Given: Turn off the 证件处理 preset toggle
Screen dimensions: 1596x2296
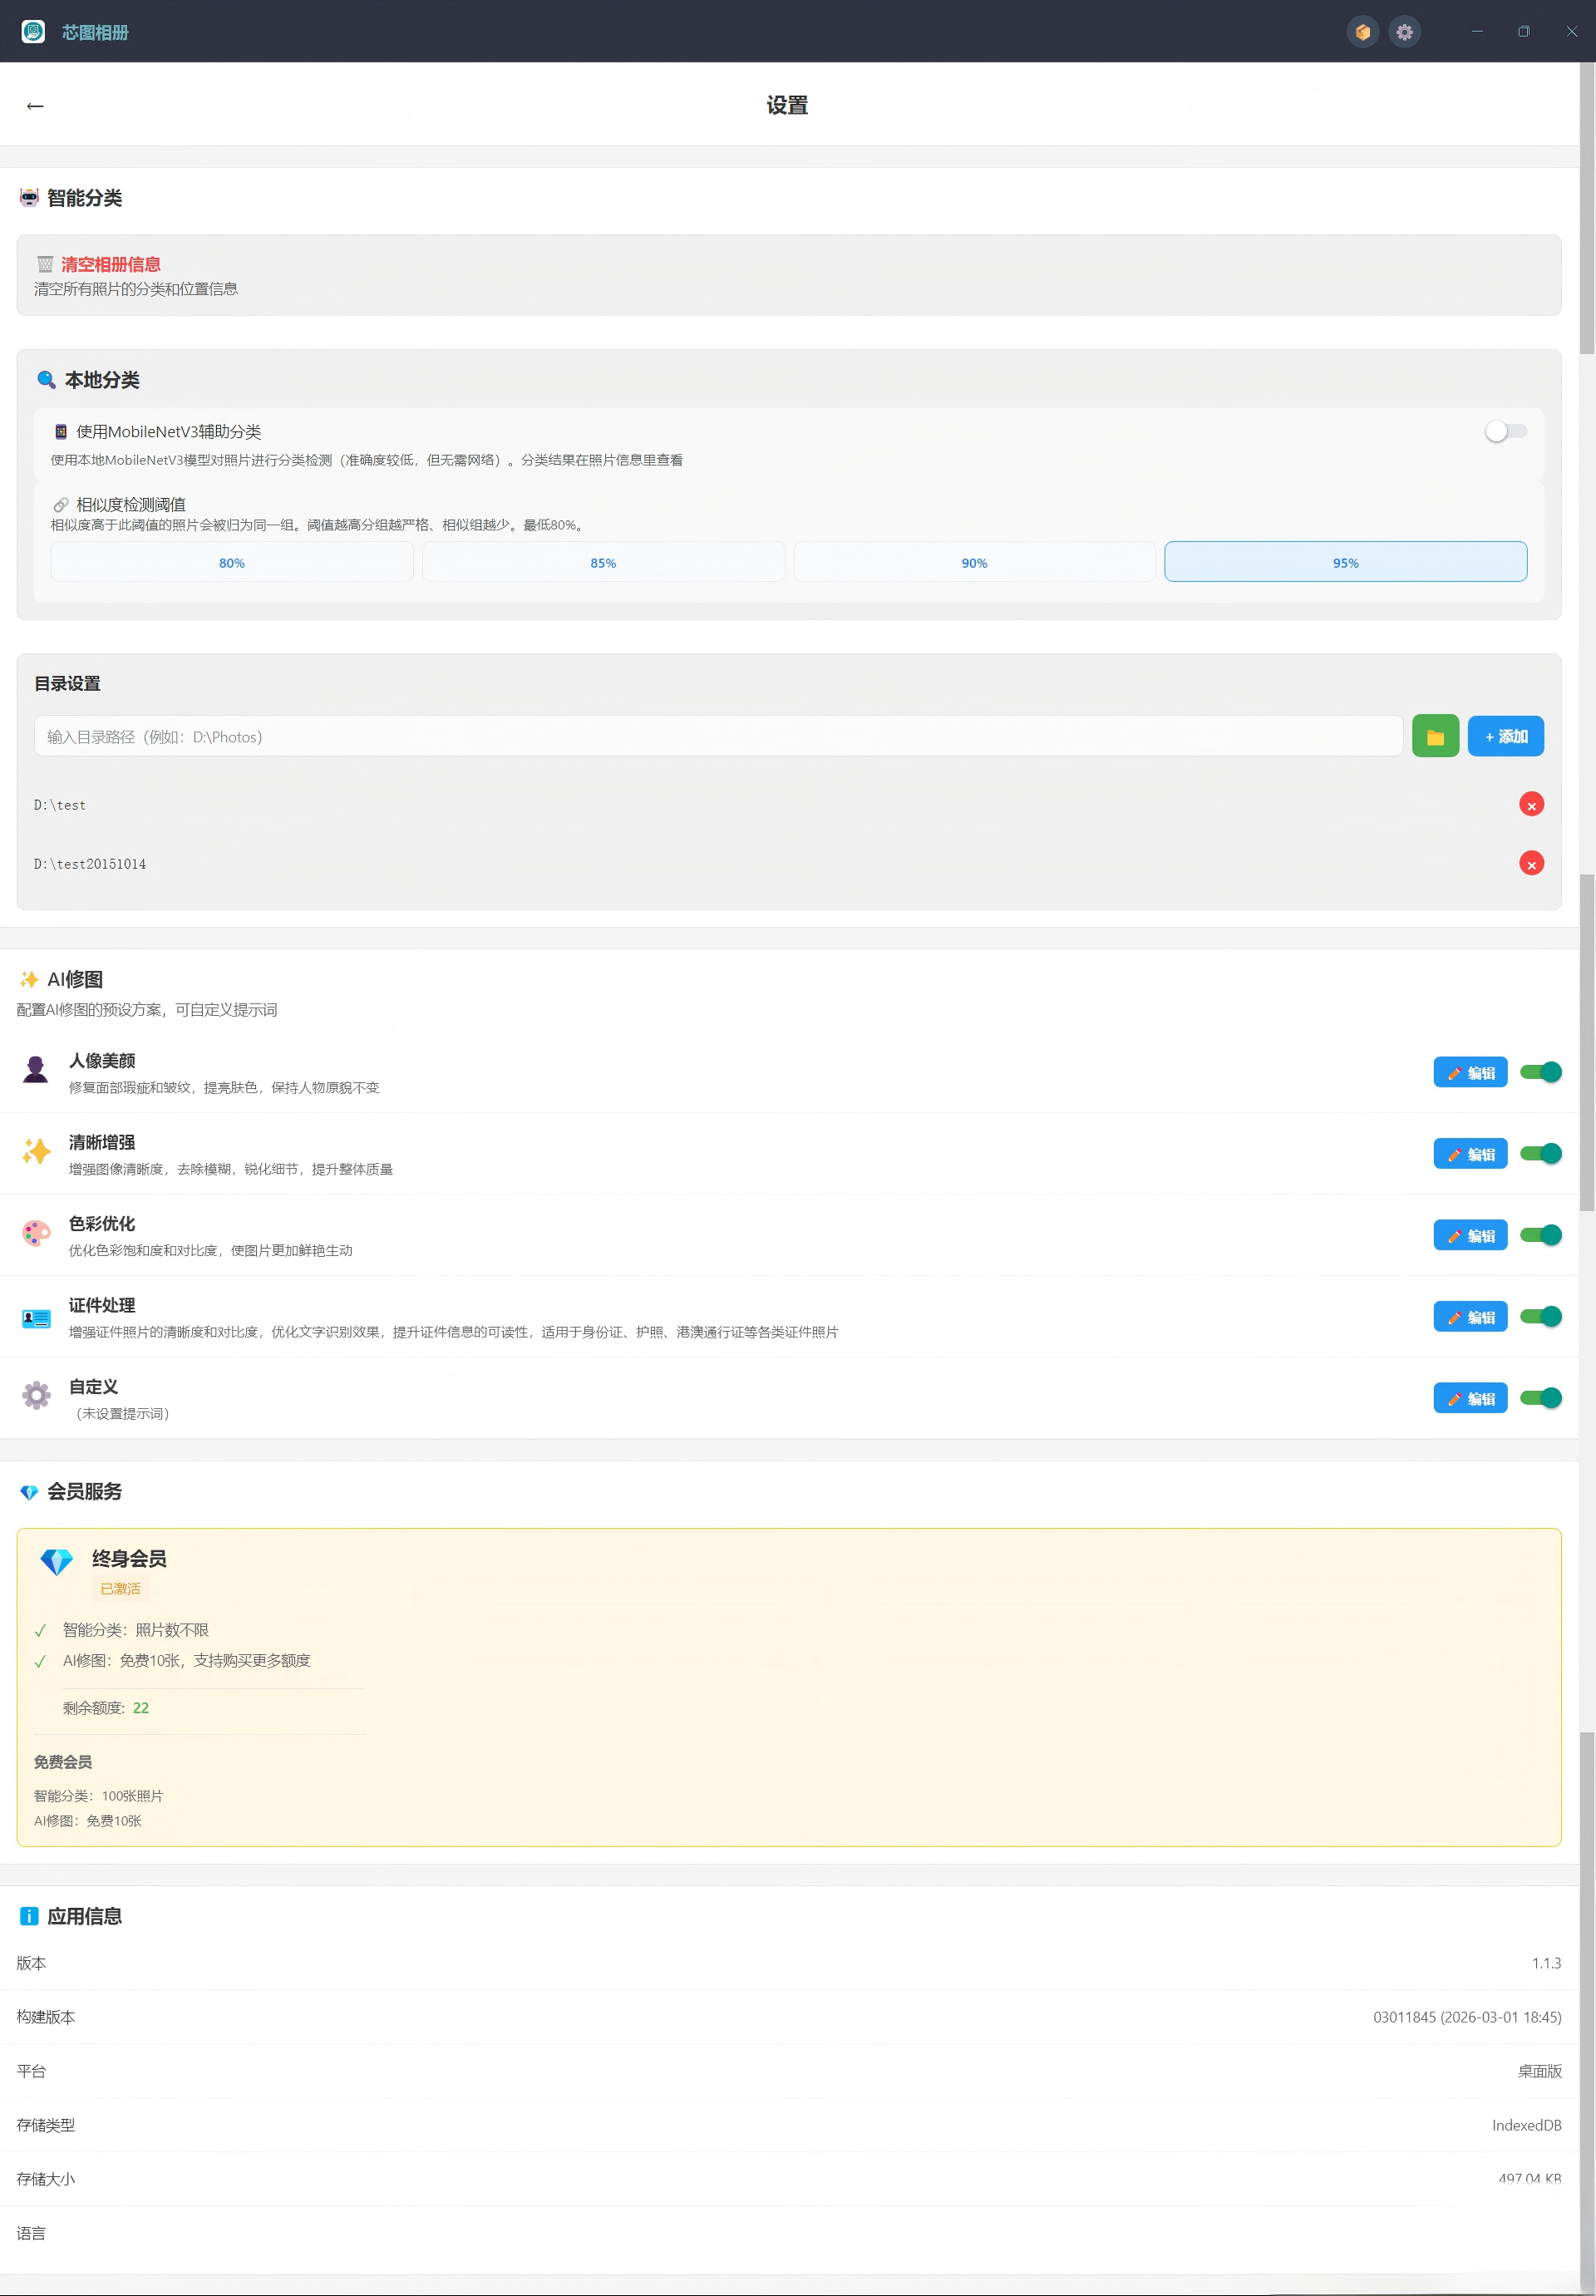Looking at the screenshot, I should pos(1540,1317).
